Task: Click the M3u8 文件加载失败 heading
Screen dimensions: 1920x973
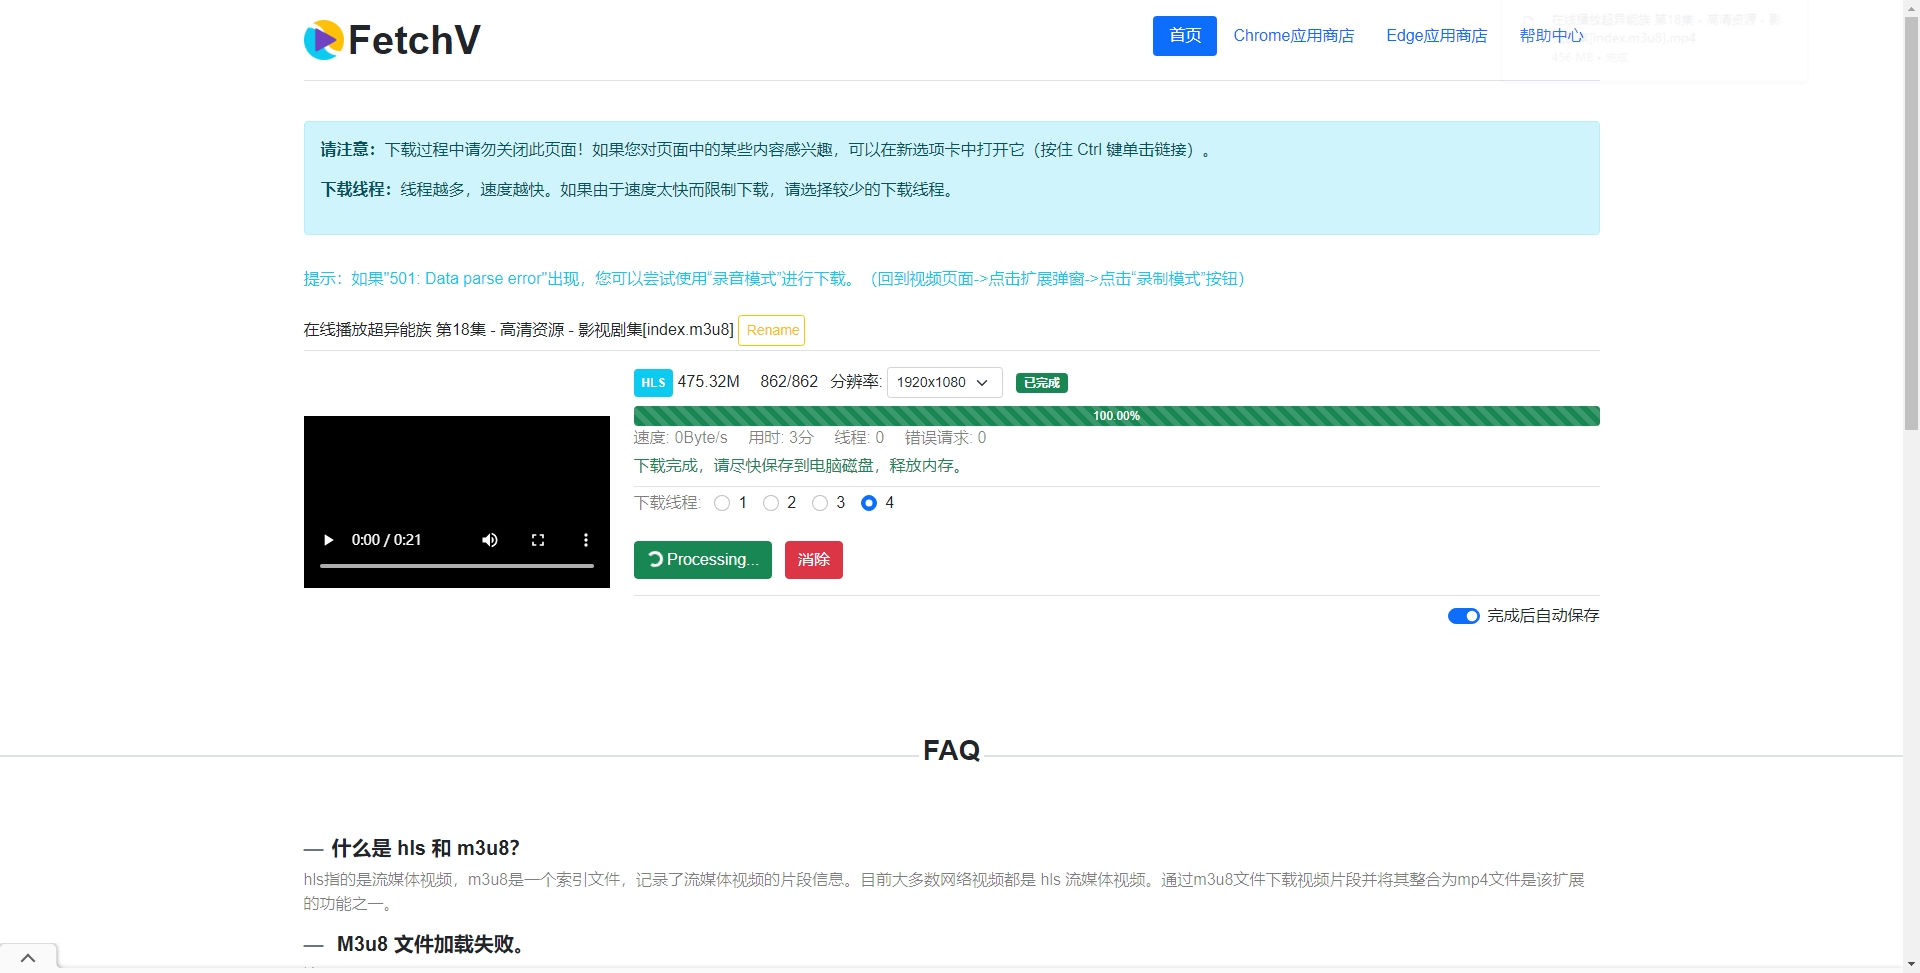Action: [x=434, y=944]
